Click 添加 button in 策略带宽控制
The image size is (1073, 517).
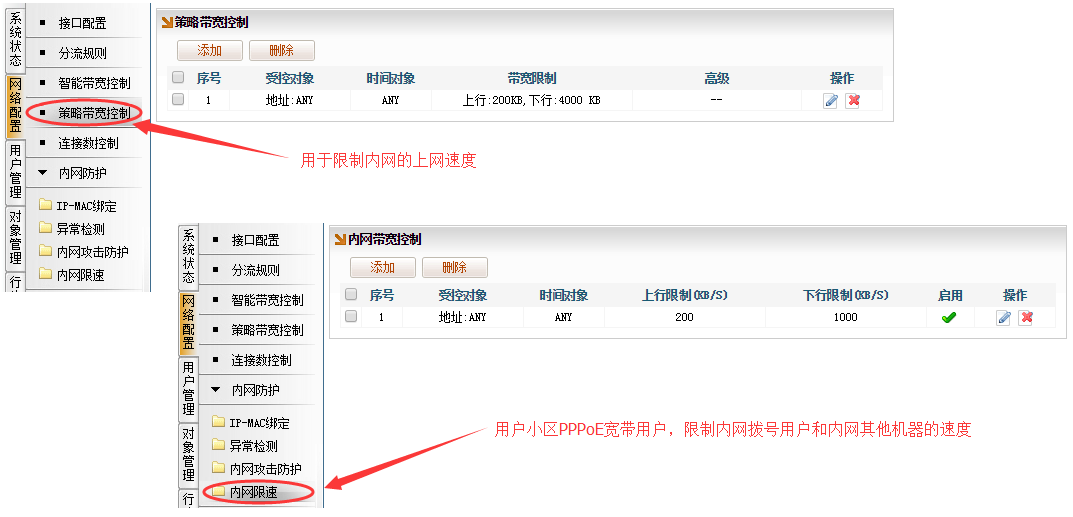point(210,51)
